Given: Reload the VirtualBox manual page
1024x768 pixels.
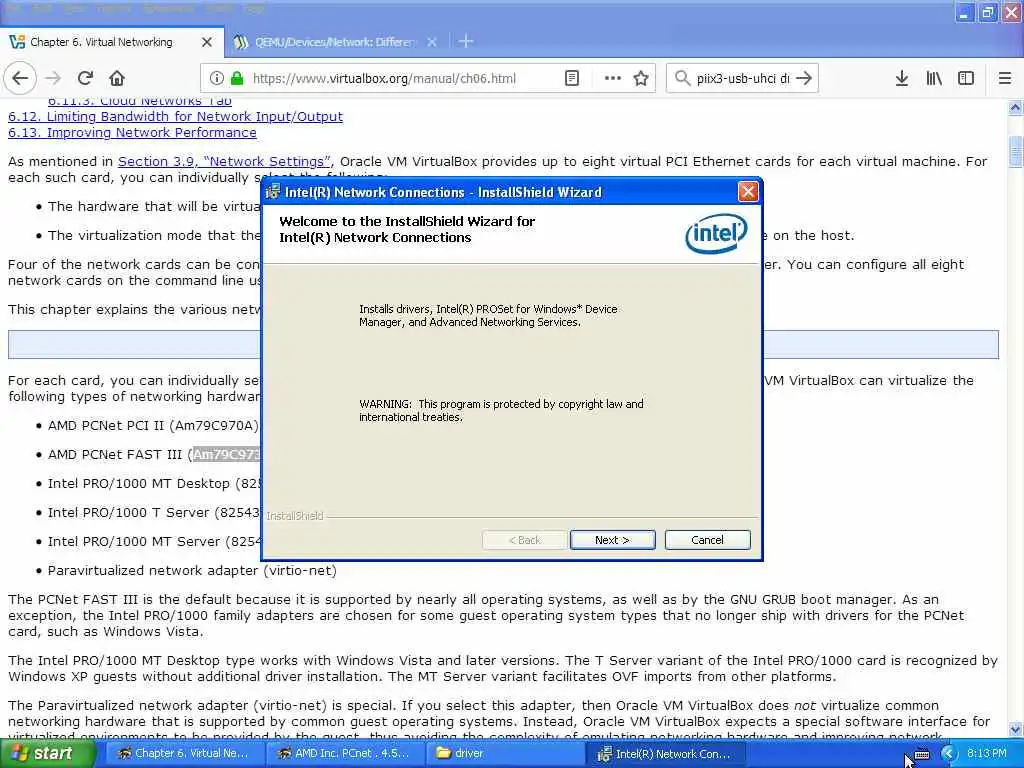Looking at the screenshot, I should tap(85, 78).
